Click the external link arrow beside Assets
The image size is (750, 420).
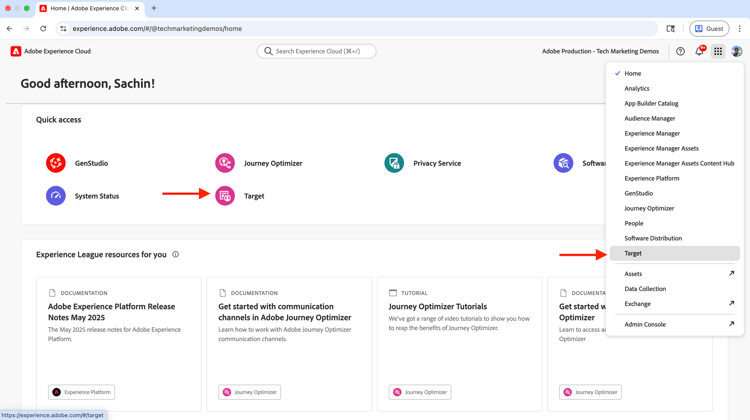coord(731,273)
